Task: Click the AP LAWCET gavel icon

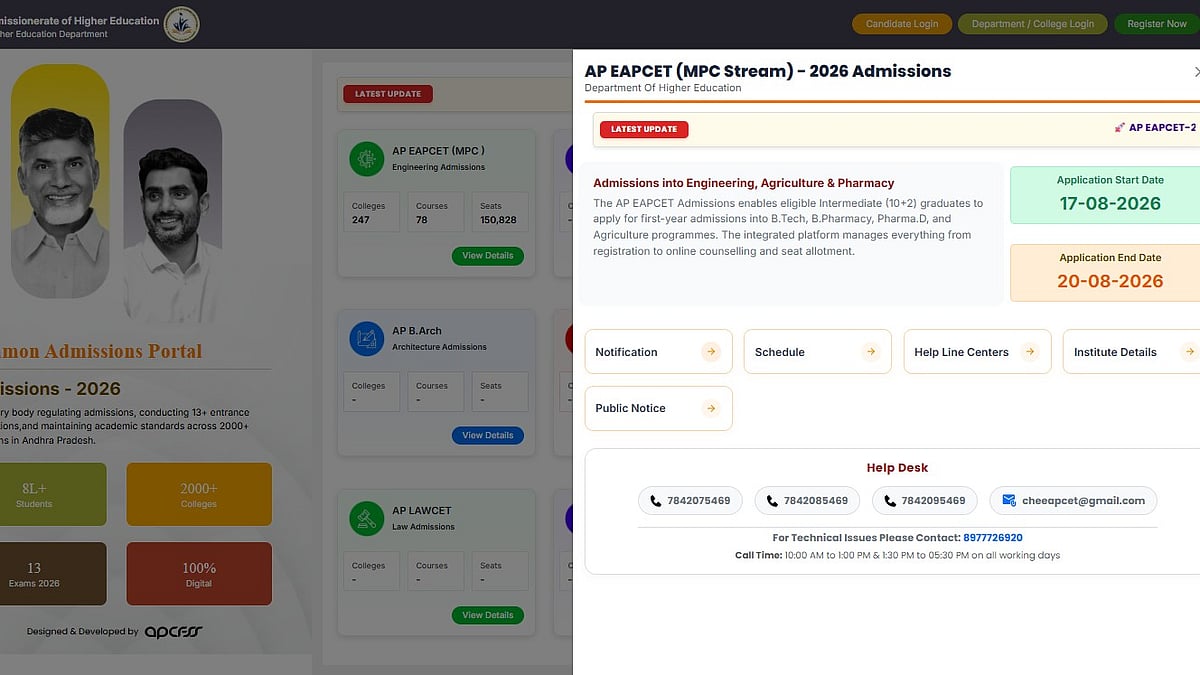Action: pos(366,518)
